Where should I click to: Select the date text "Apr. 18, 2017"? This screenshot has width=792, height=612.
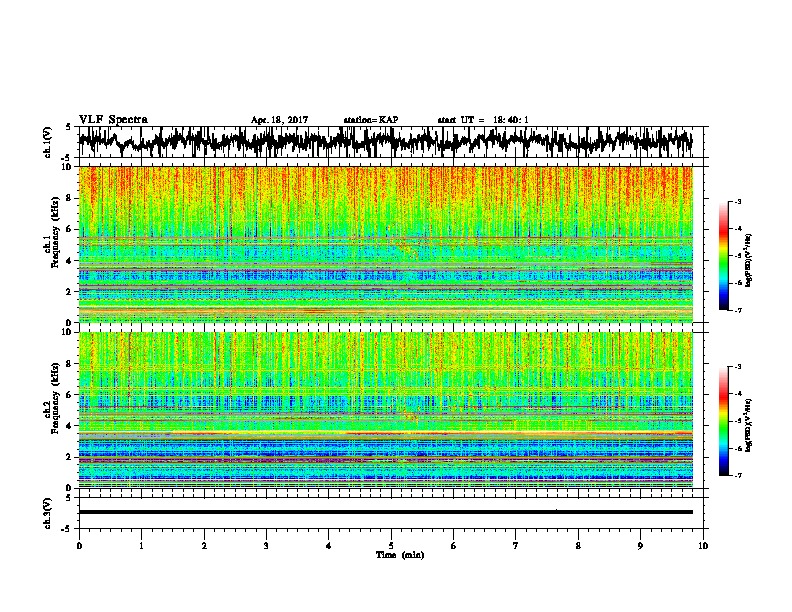pyautogui.click(x=279, y=120)
